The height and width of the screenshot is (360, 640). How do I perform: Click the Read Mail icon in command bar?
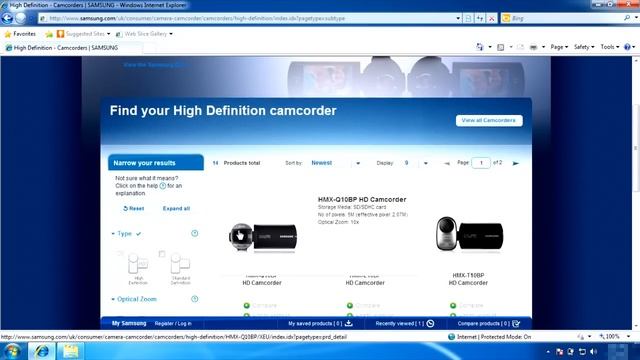520,47
